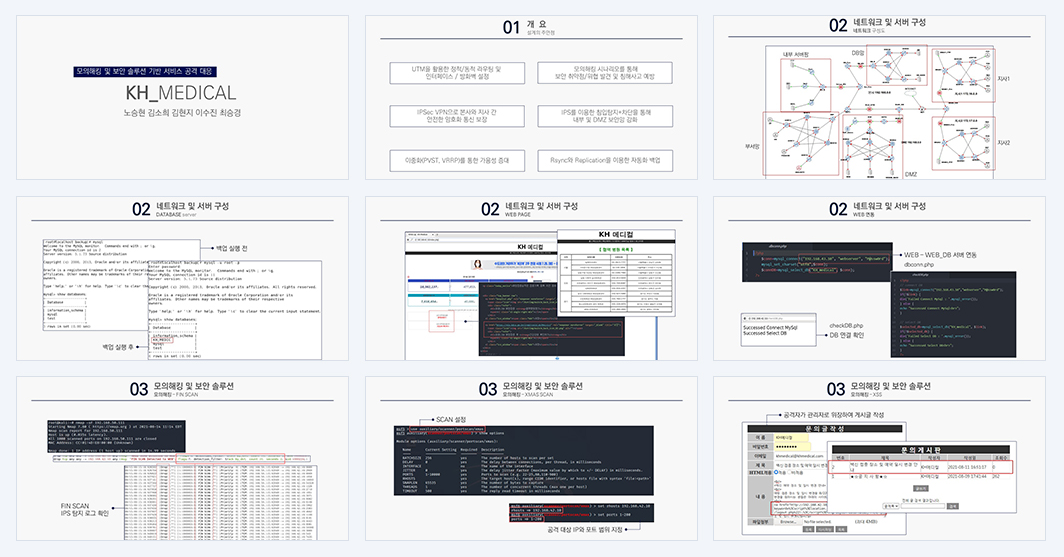Open the search category dropdown in 문의게시판
The height and width of the screenshot is (557, 1064).
(891, 506)
